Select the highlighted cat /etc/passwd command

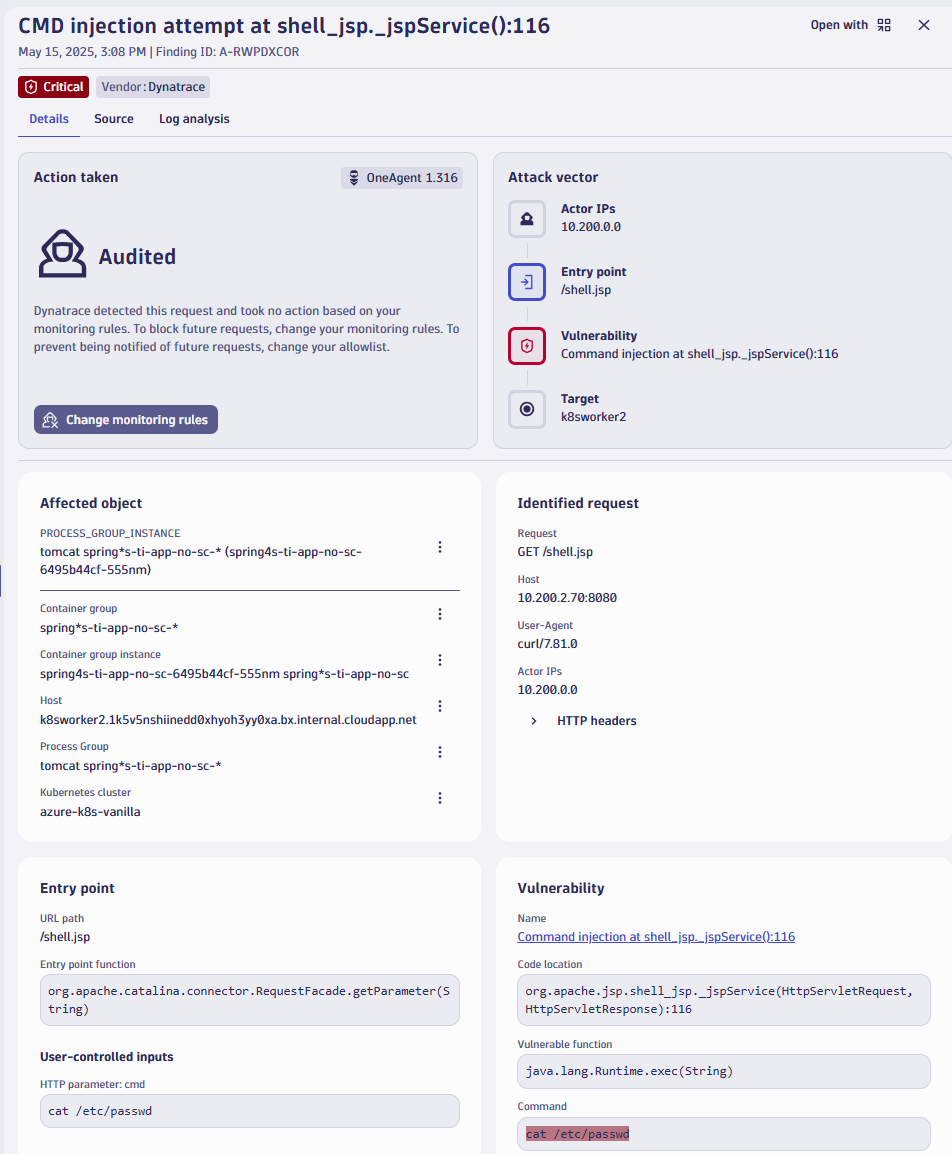[577, 1133]
